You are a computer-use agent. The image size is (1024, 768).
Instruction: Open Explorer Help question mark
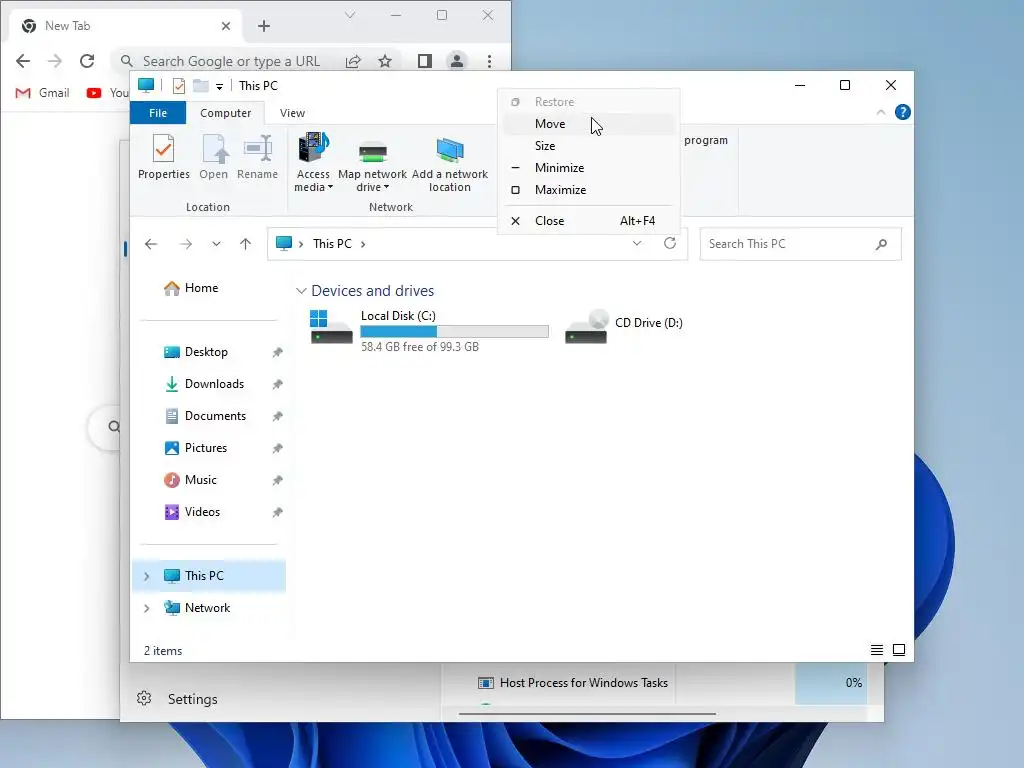coord(903,112)
